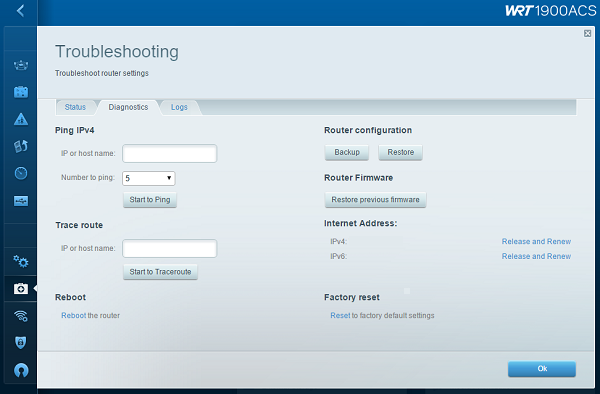Open the Guest Access briefcase icon
This screenshot has width=600, height=394.
pos(21,92)
